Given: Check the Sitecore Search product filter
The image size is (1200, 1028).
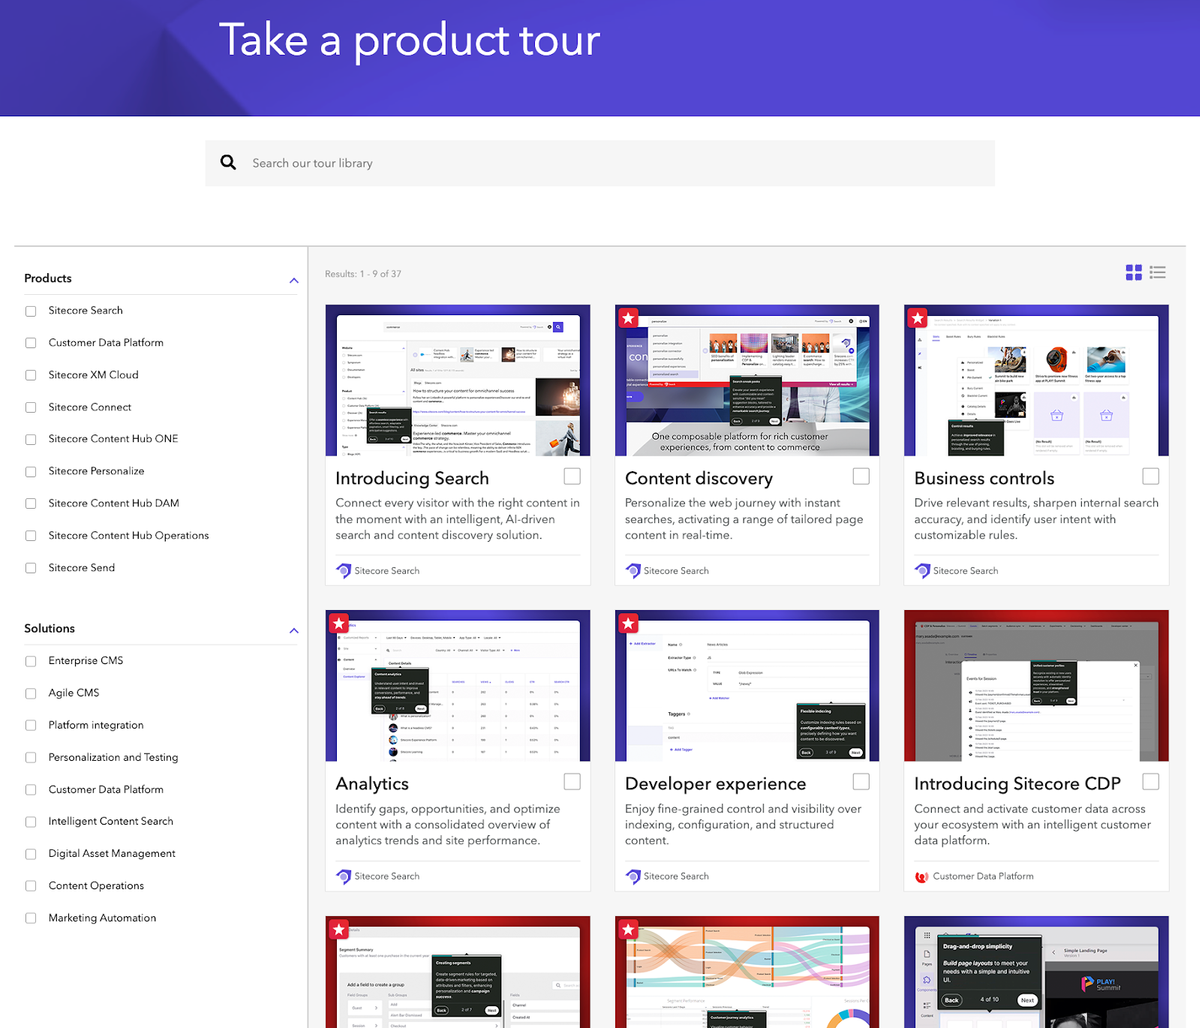Looking at the screenshot, I should (x=31, y=311).
